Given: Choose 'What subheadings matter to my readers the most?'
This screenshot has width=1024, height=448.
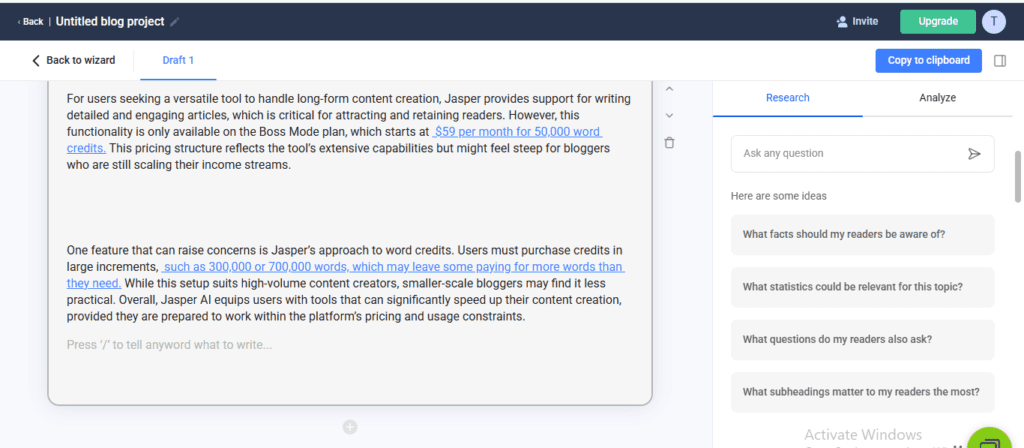Looking at the screenshot, I should [x=863, y=392].
